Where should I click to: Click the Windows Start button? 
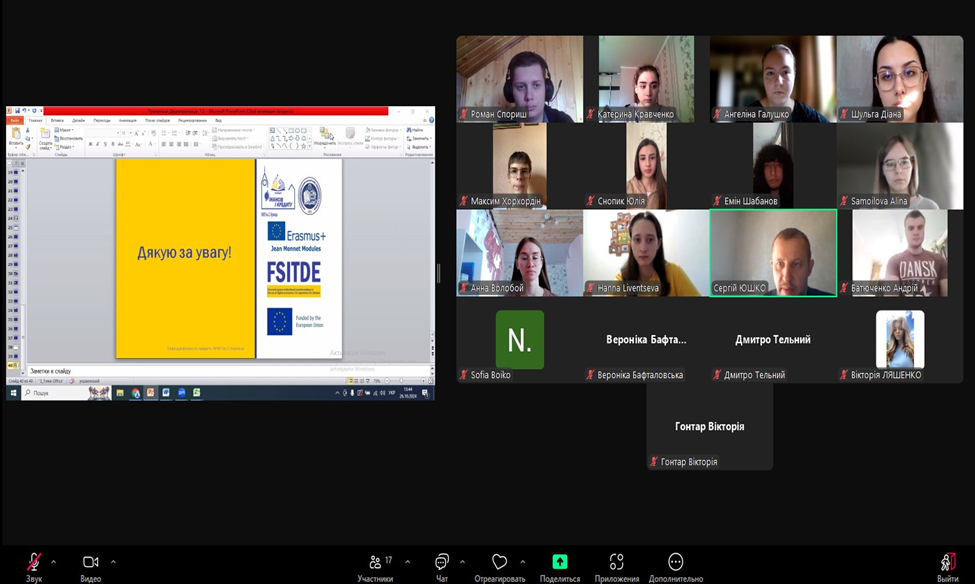[x=13, y=393]
